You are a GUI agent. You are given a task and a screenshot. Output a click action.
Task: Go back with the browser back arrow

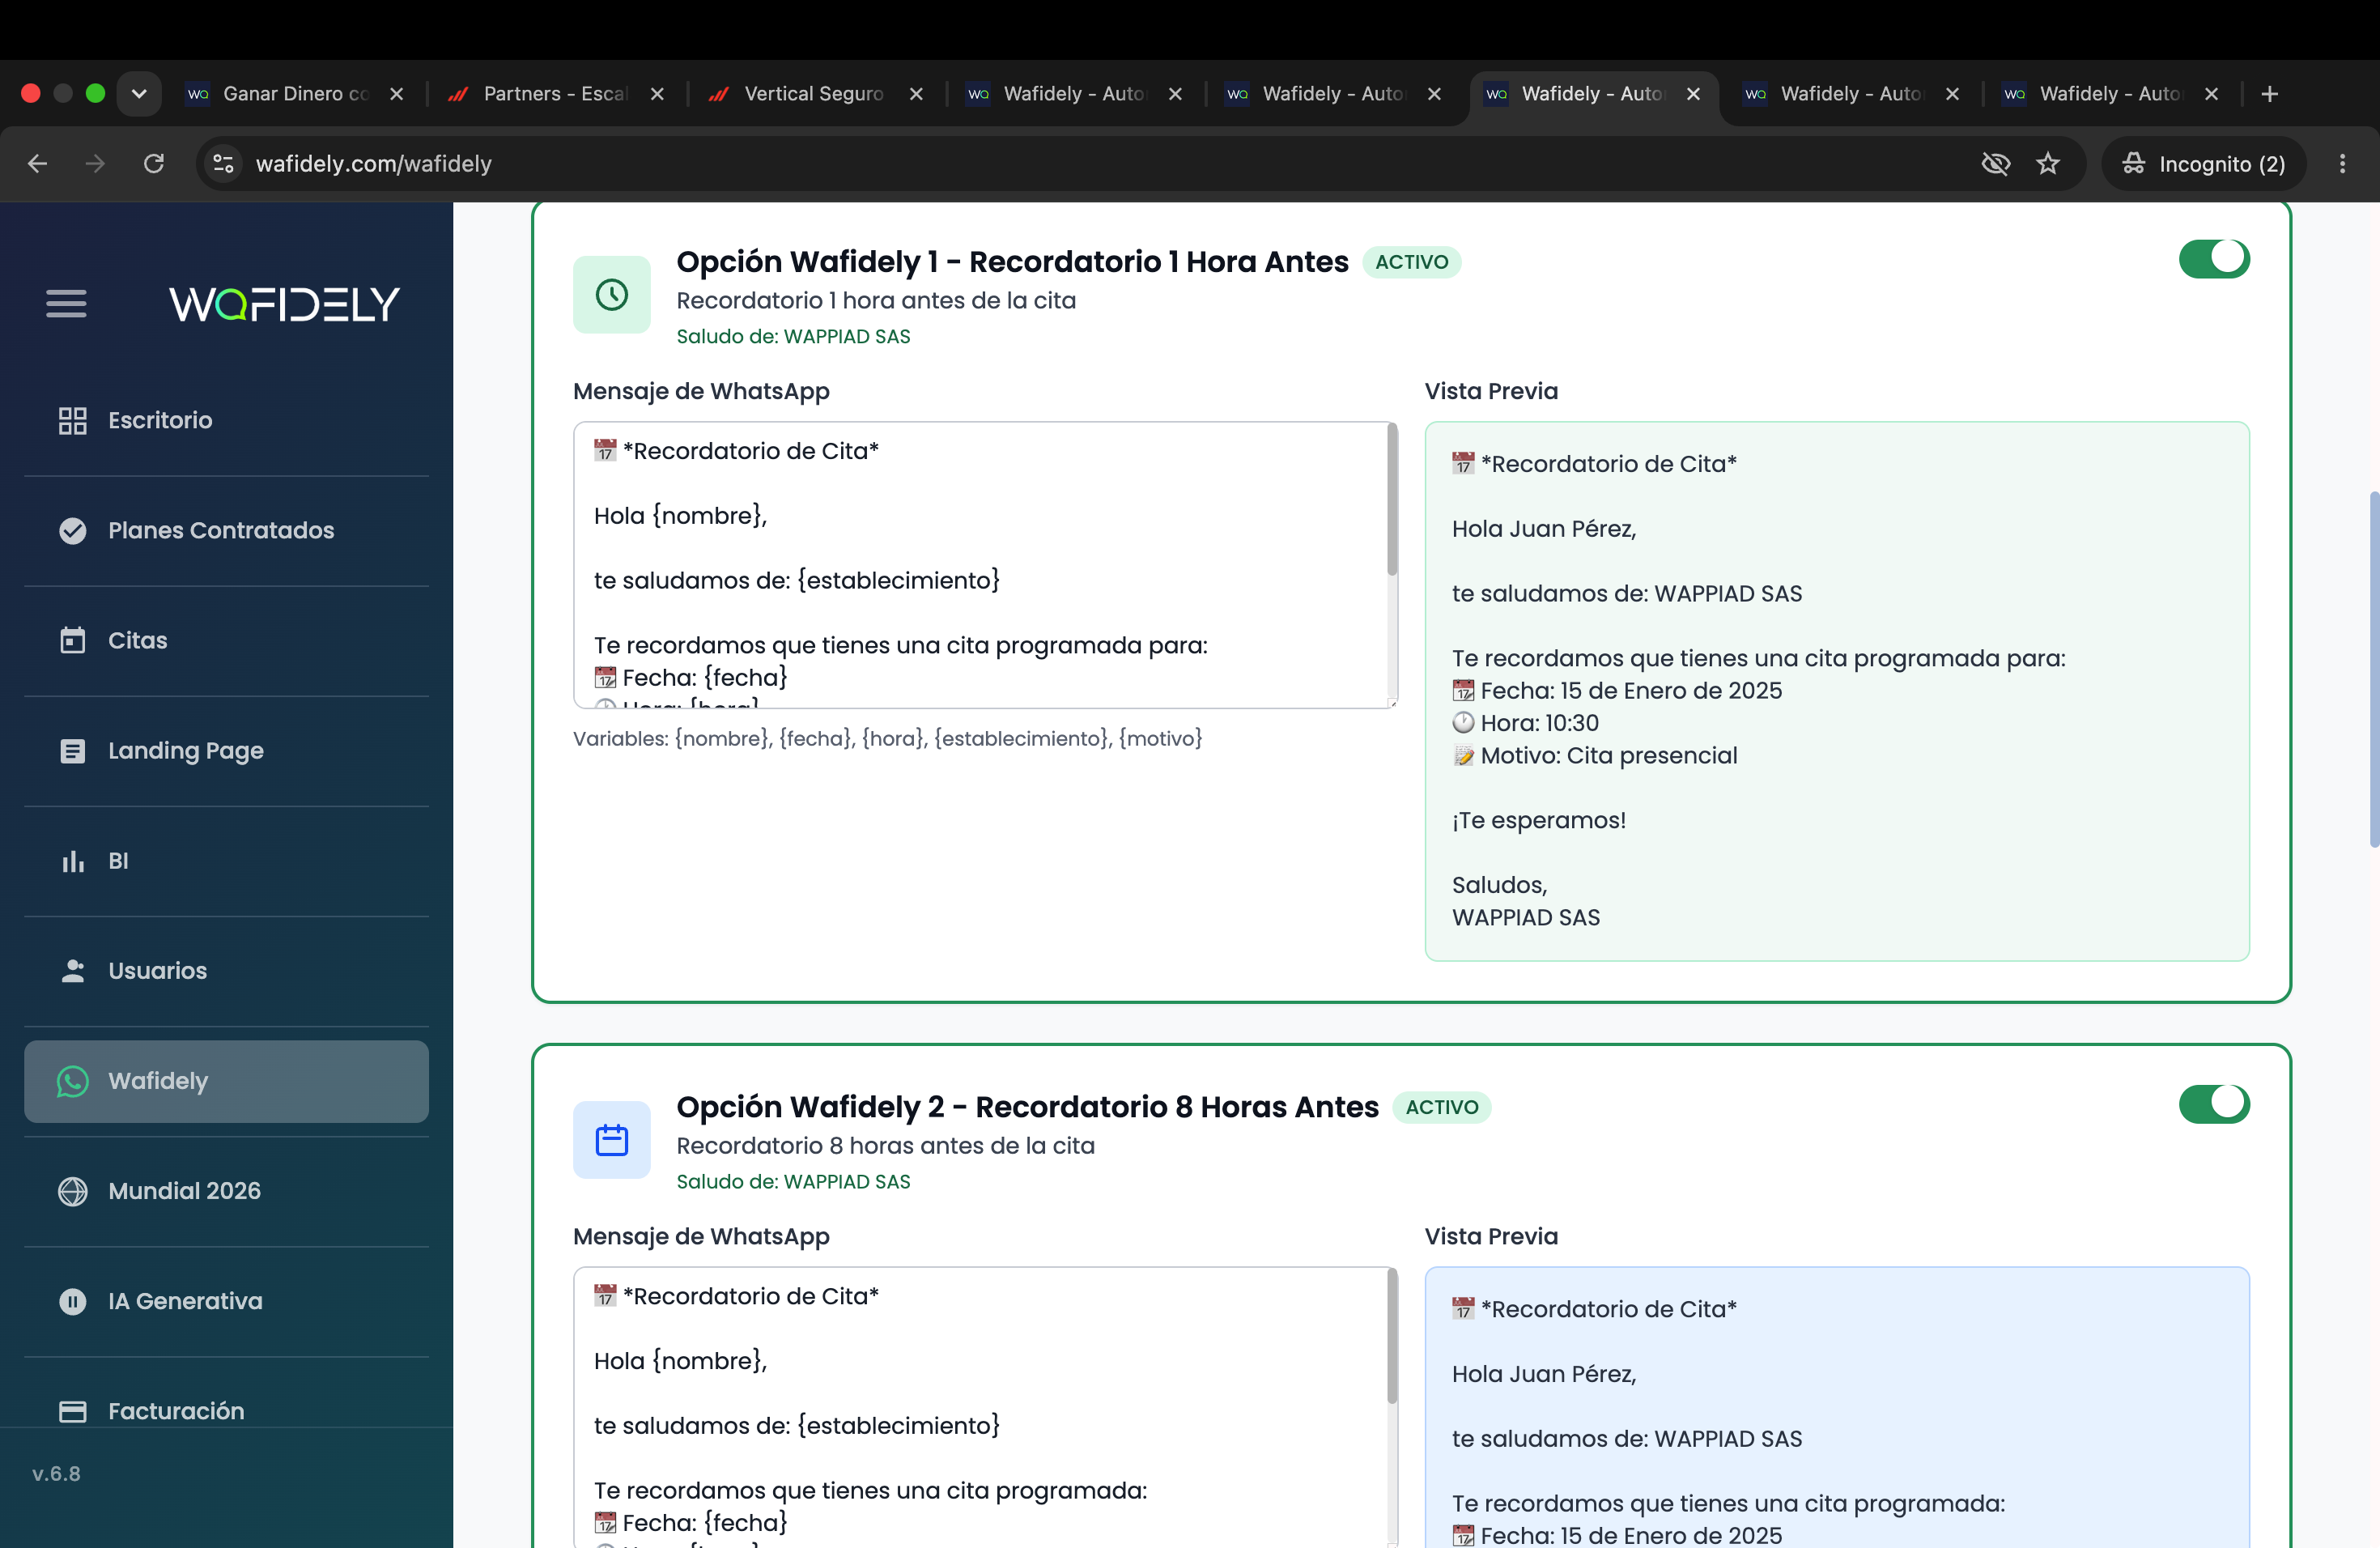point(37,163)
